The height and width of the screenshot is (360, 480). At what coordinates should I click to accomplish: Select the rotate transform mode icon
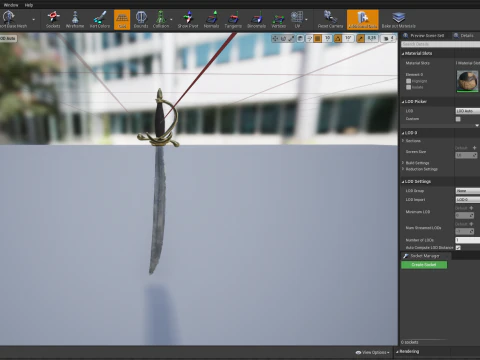[283, 39]
